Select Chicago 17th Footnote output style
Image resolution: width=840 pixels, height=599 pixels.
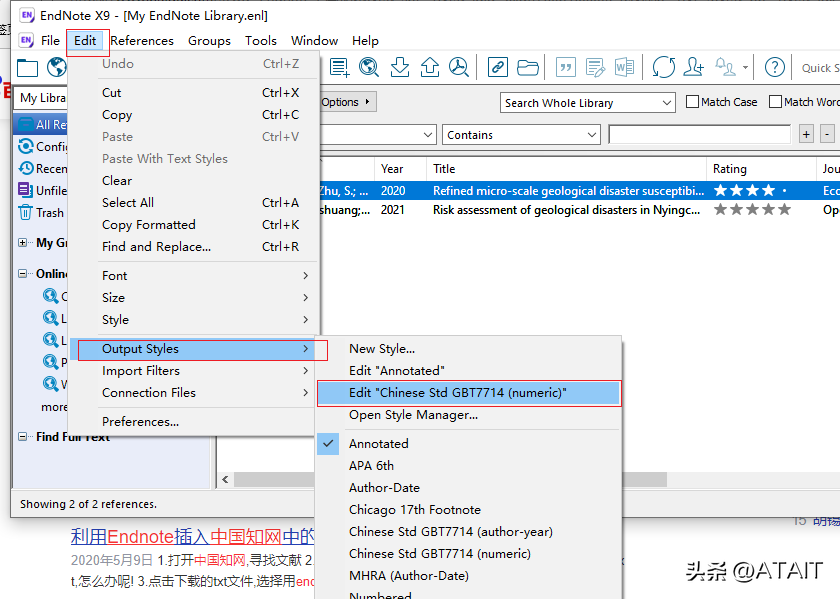[x=469, y=510]
